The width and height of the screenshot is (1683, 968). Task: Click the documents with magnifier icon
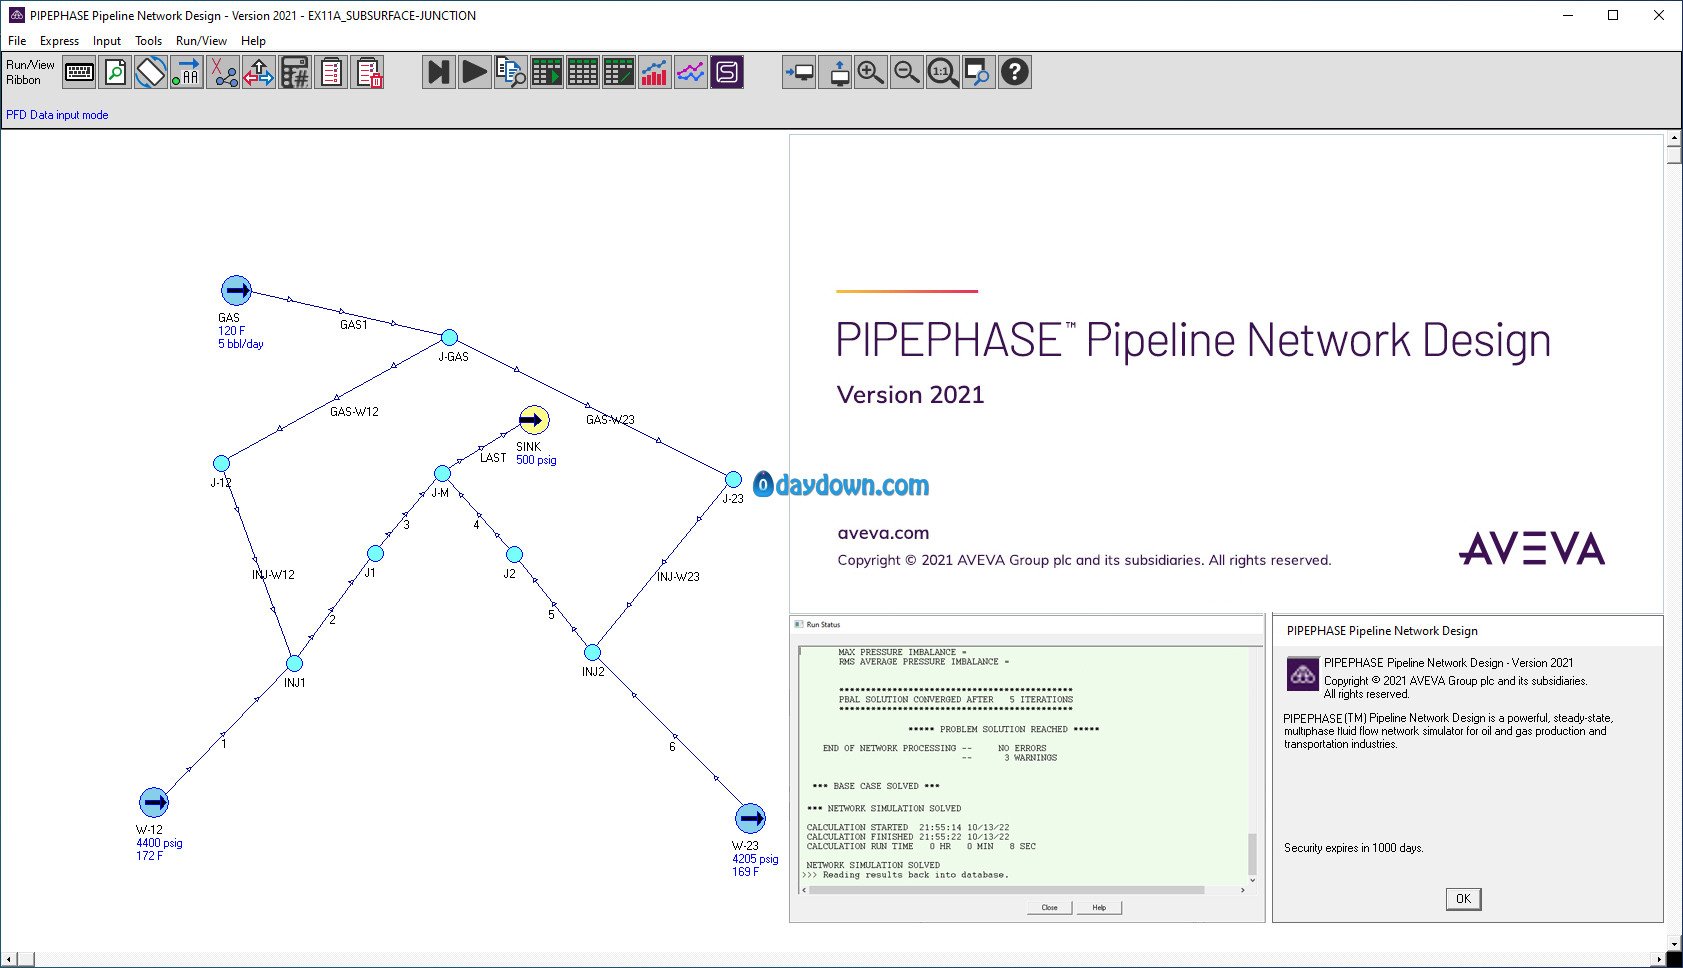click(x=511, y=72)
